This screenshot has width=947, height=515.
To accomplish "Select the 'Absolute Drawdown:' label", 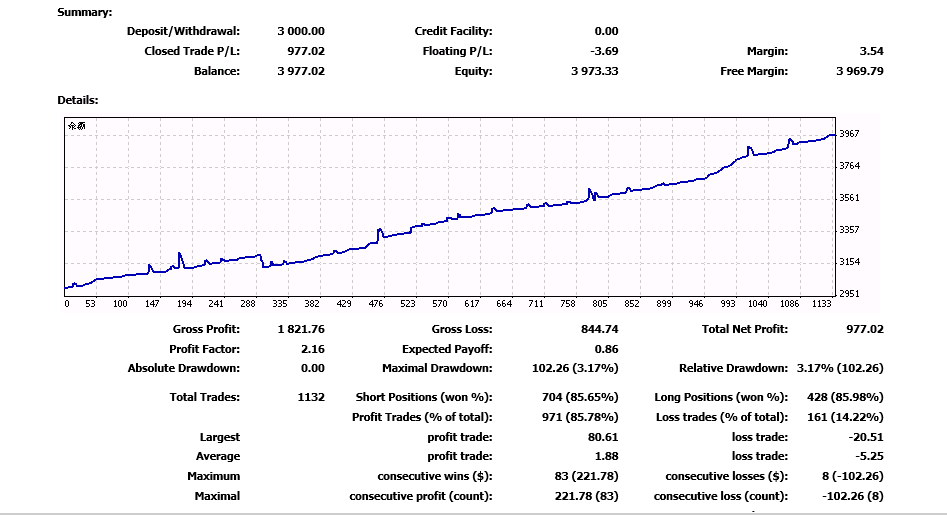I will (184, 368).
